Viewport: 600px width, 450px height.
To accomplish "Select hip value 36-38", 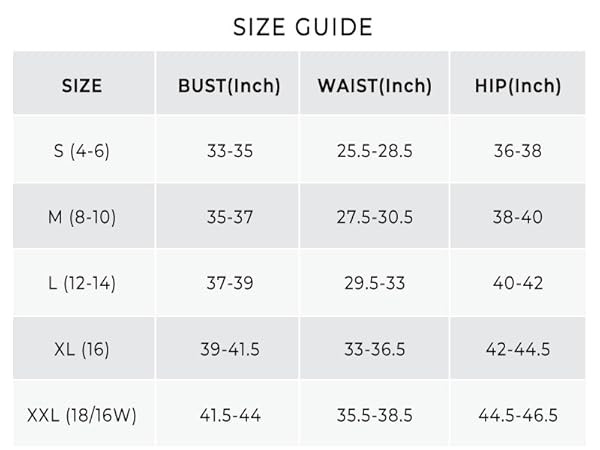I will [x=518, y=151].
